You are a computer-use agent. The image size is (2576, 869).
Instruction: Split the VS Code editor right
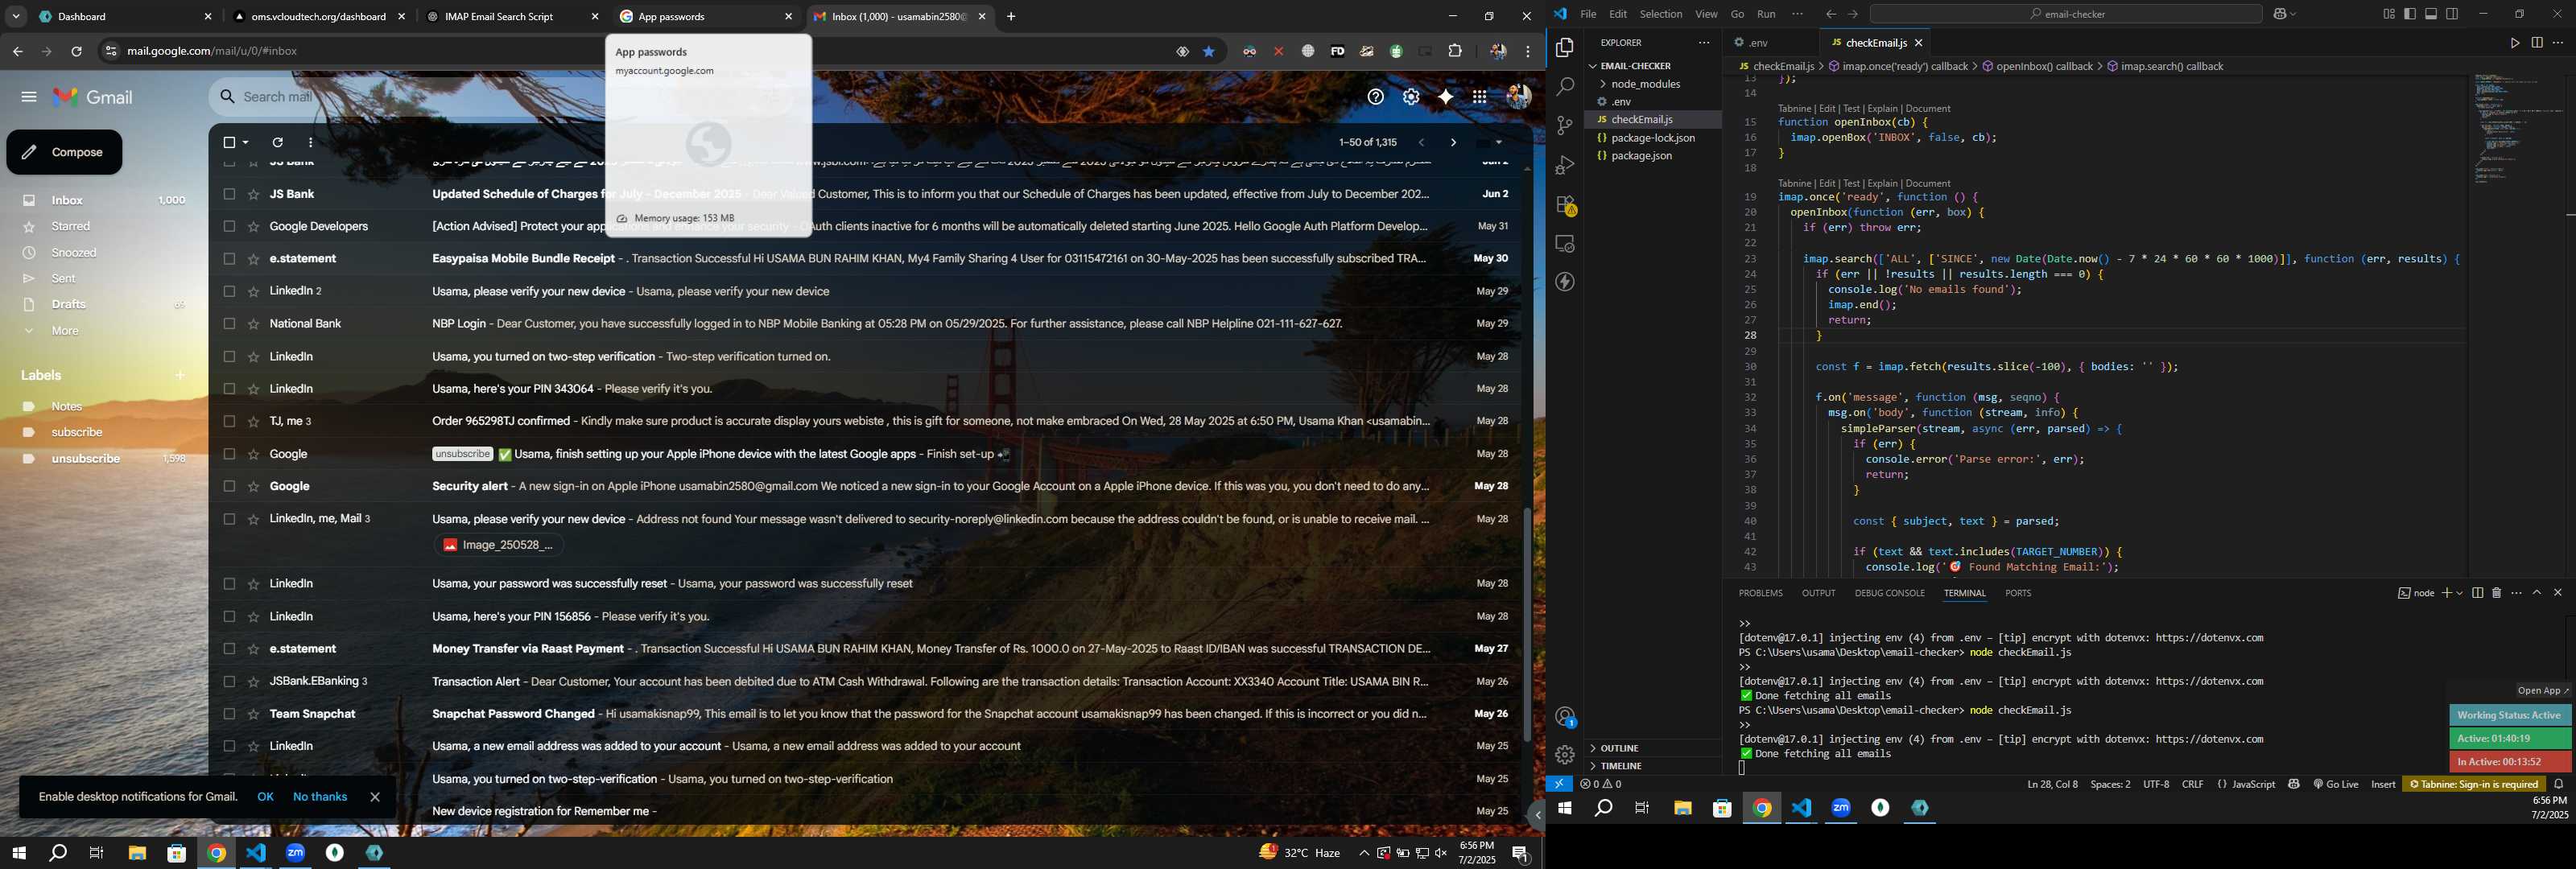click(x=2537, y=43)
